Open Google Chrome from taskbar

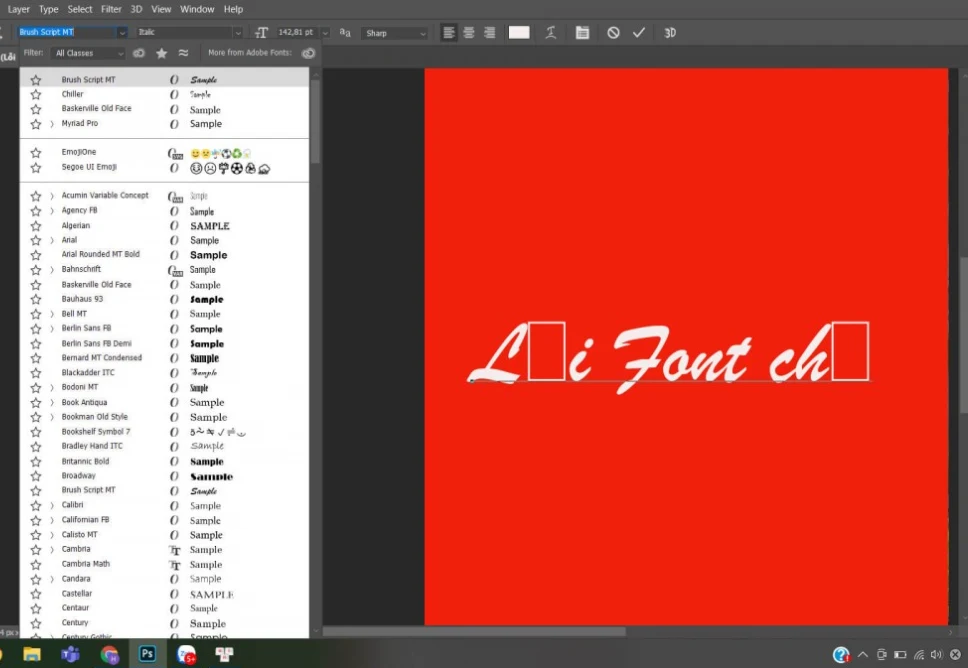[x=109, y=654]
